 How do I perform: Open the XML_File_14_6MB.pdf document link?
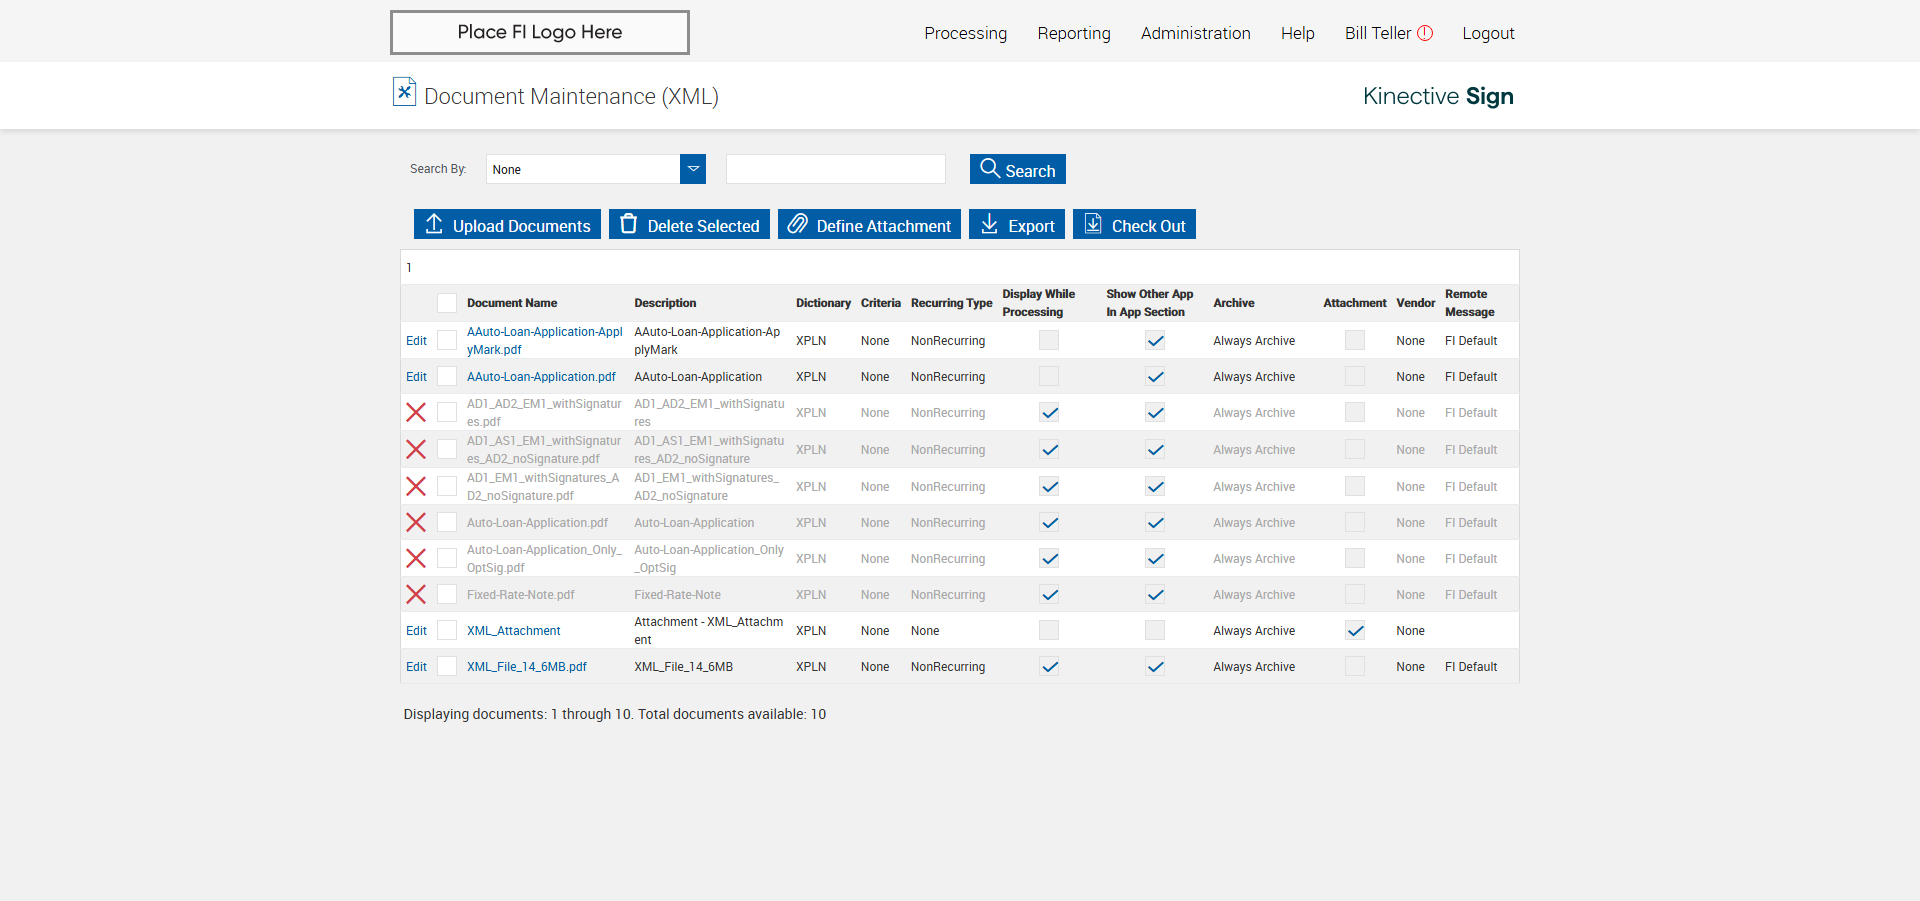tap(526, 667)
